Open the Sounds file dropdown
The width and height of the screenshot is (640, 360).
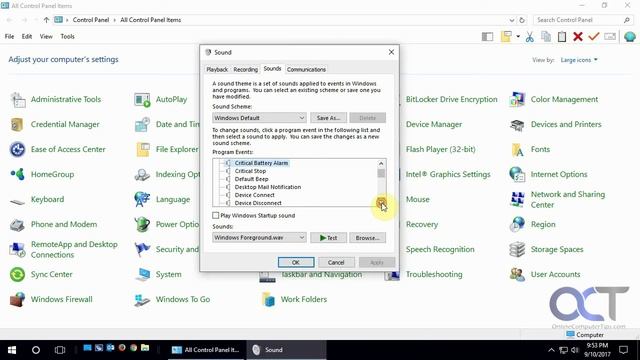point(259,238)
